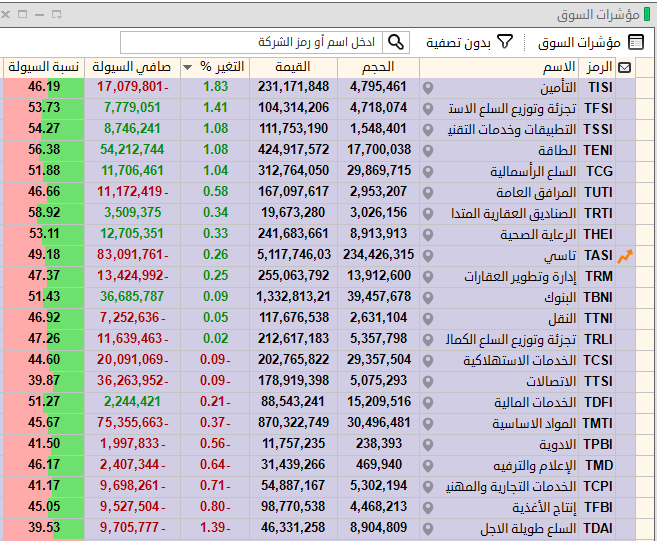This screenshot has height=541, width=657.
Task: Click the location pin icon in TRM row
Action: click(427, 277)
